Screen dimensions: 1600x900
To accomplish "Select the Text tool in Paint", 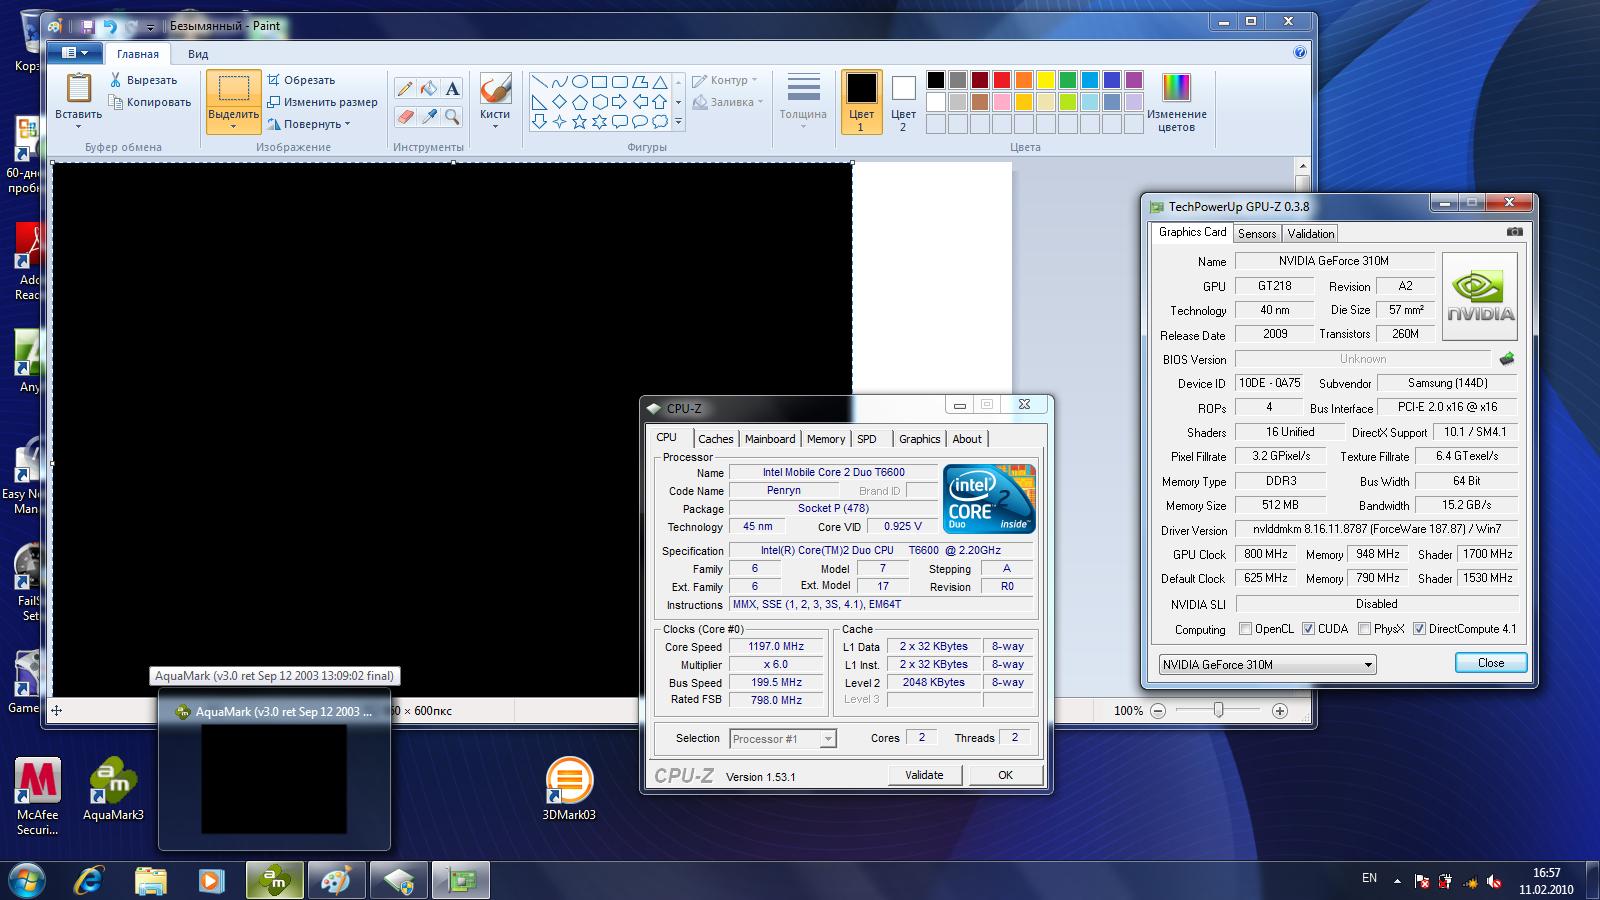I will coord(453,89).
